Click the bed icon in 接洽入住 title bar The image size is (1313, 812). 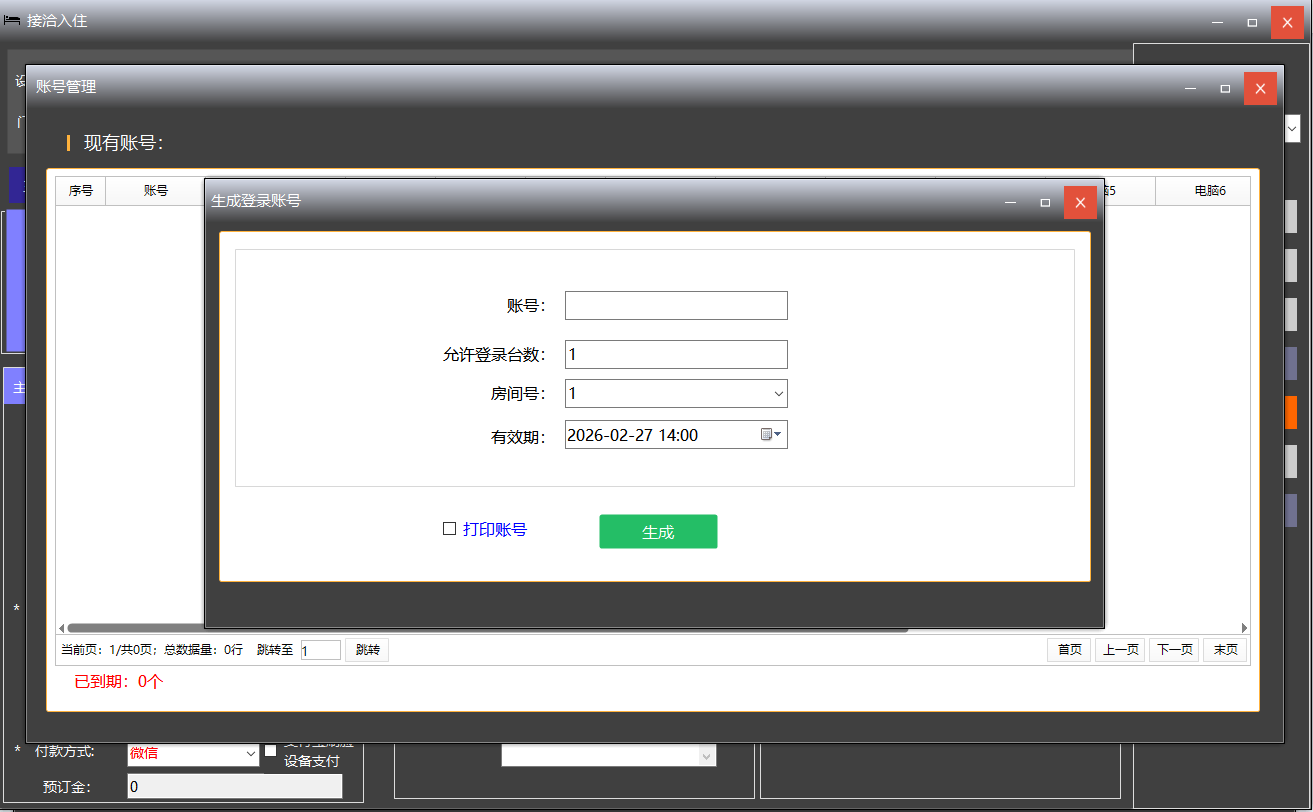click(x=12, y=20)
